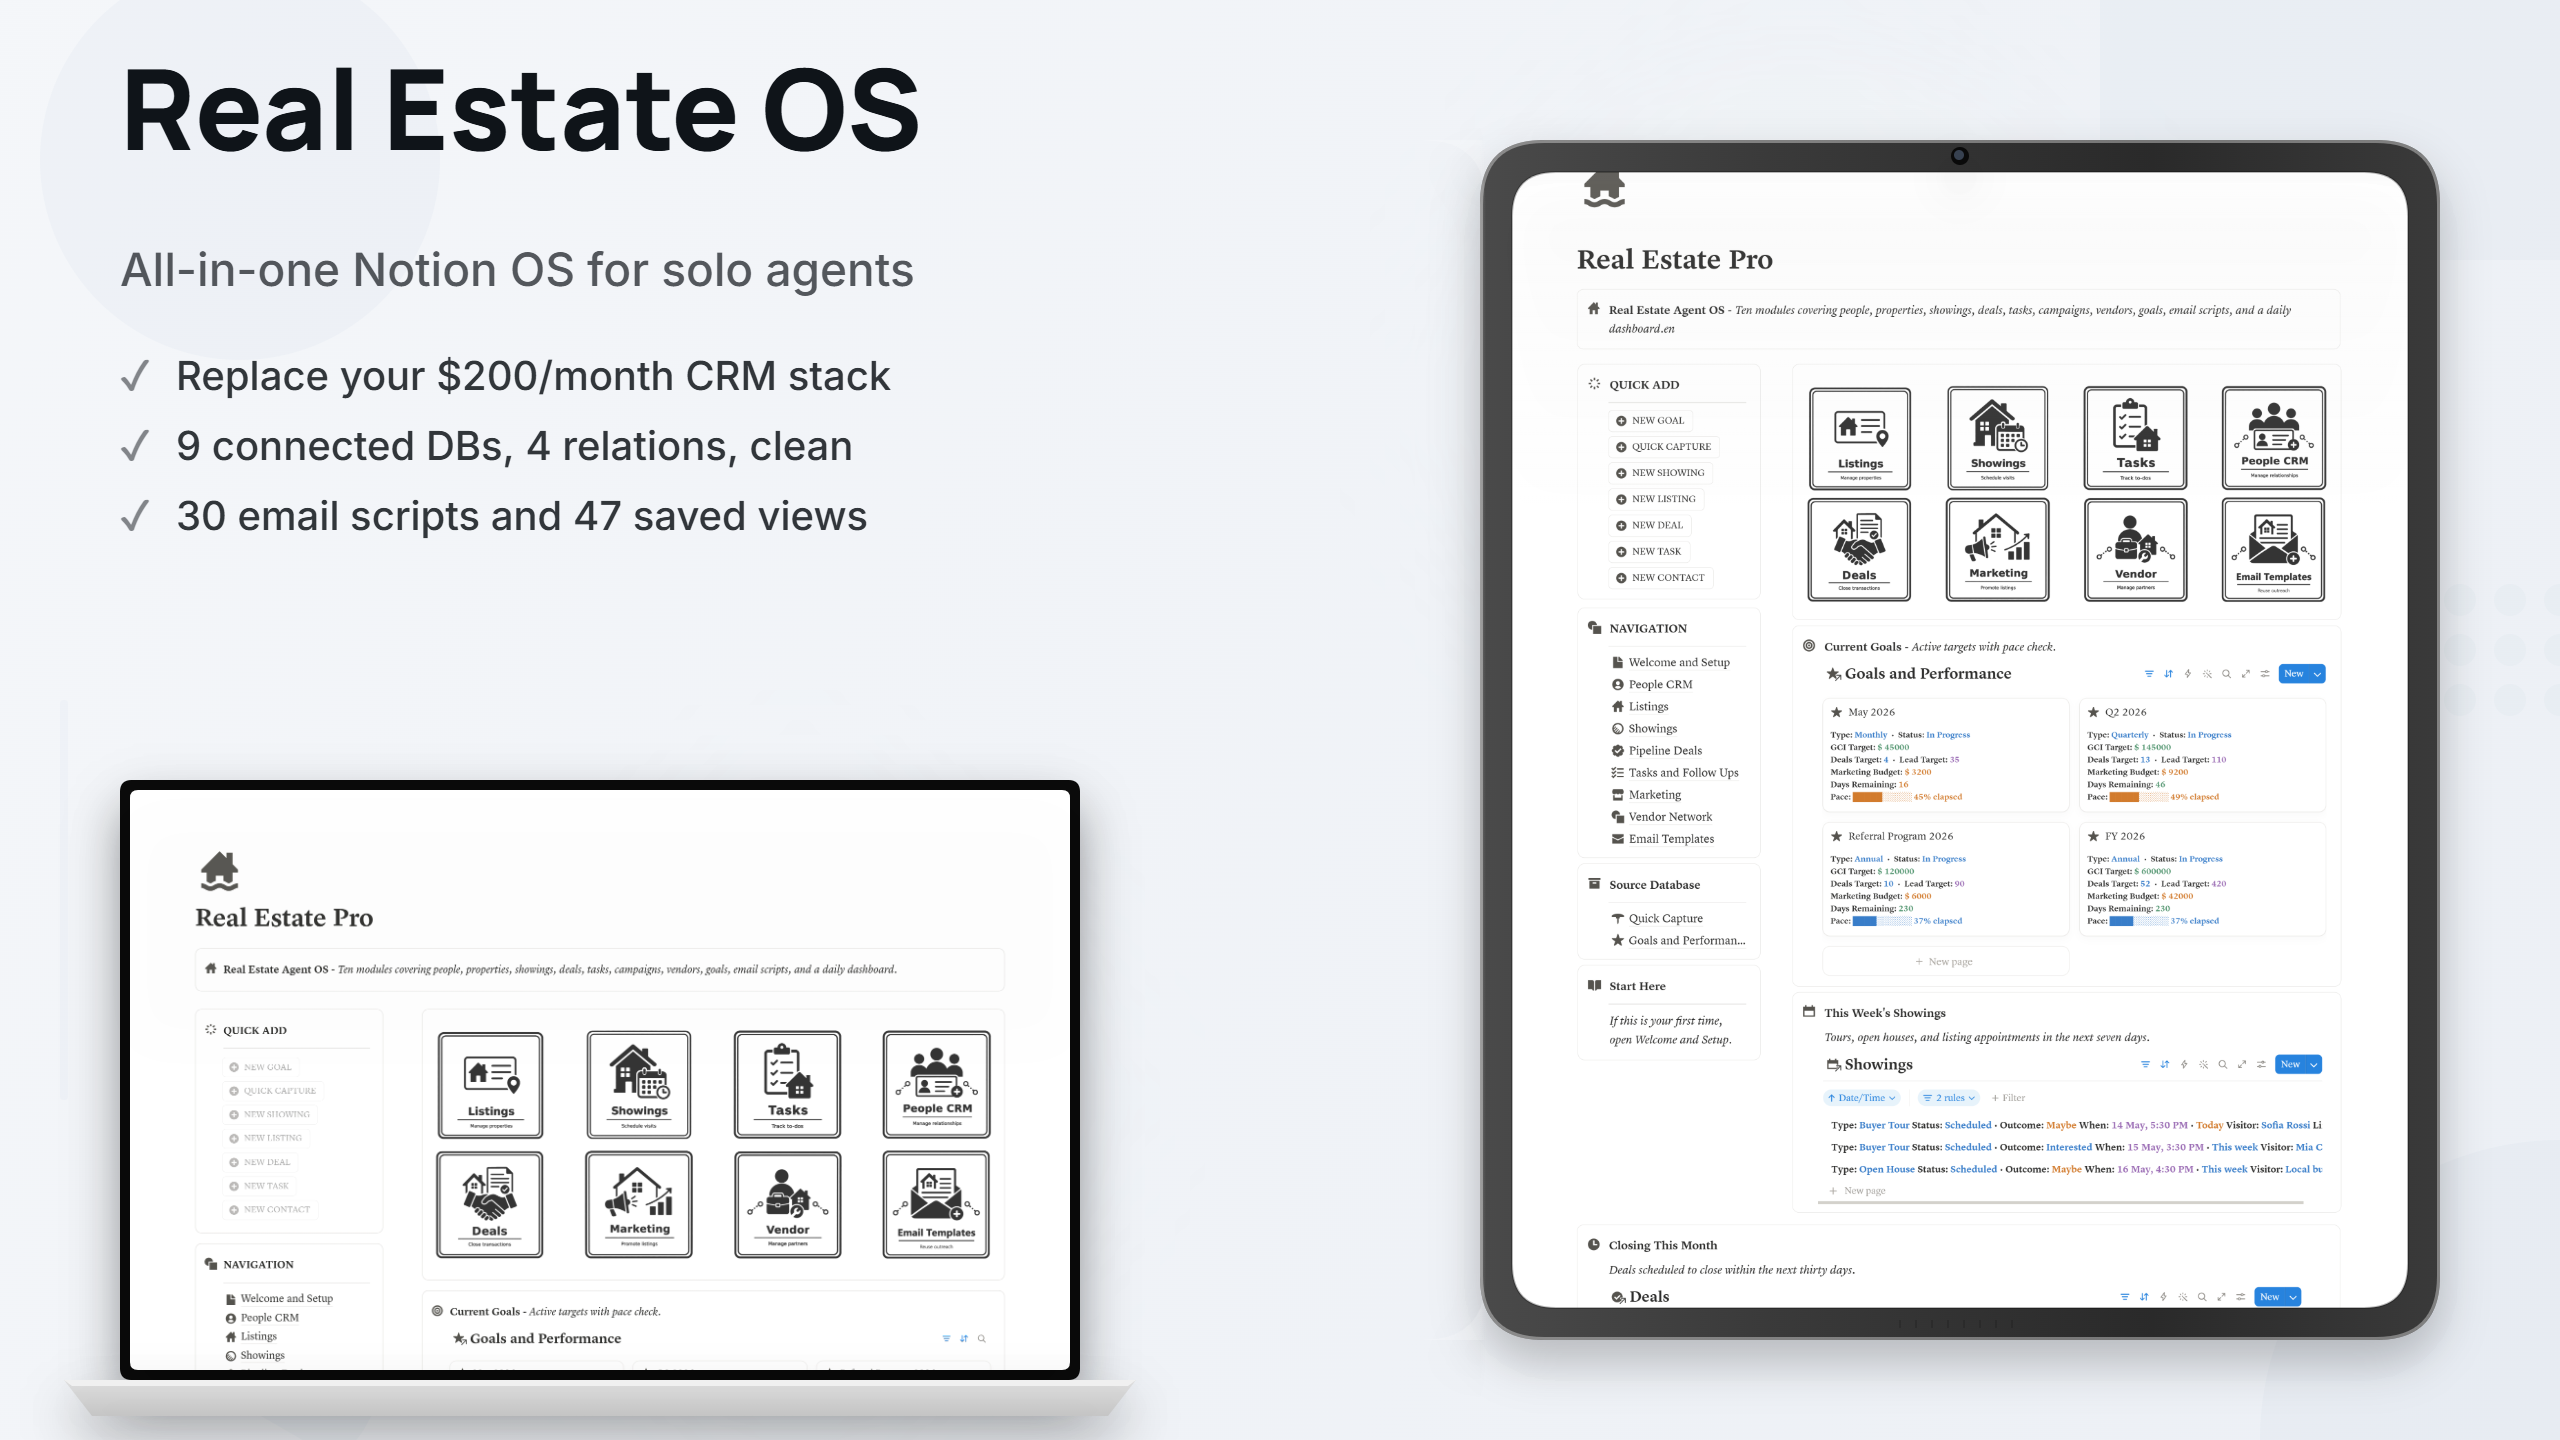
Task: Open the Showings tile on the laptop
Action: 639,1085
